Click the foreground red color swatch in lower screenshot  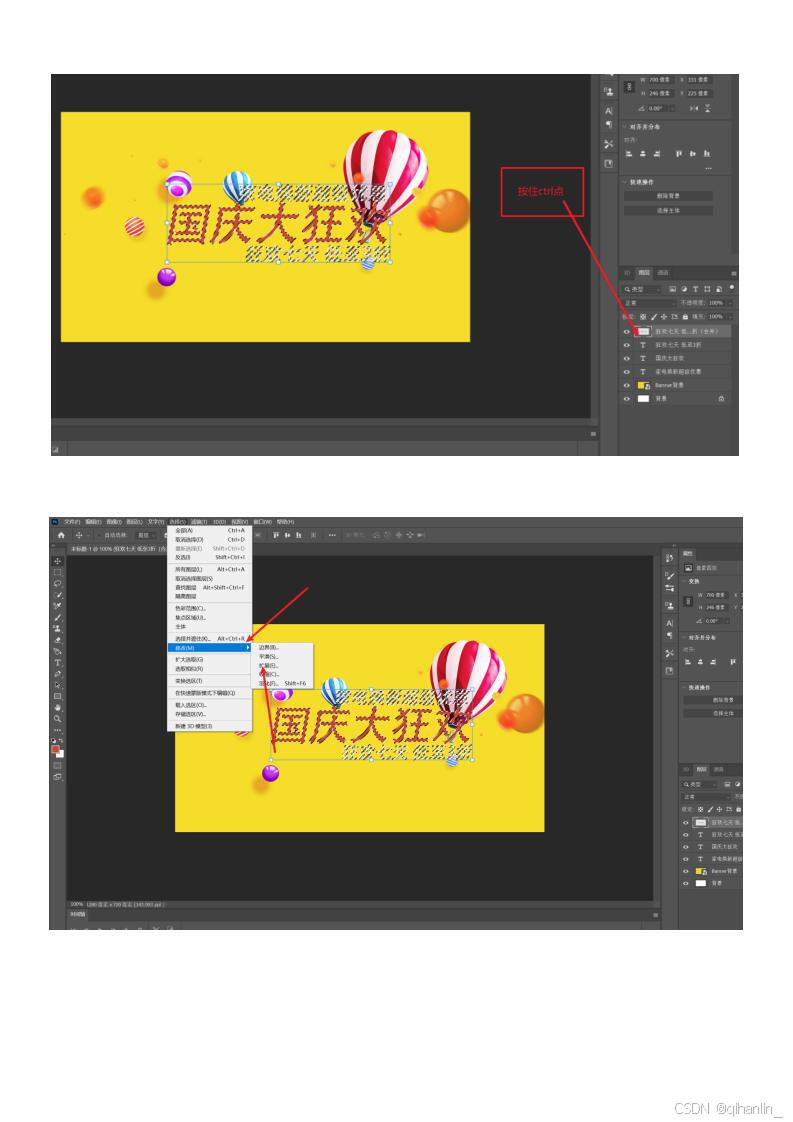55,748
